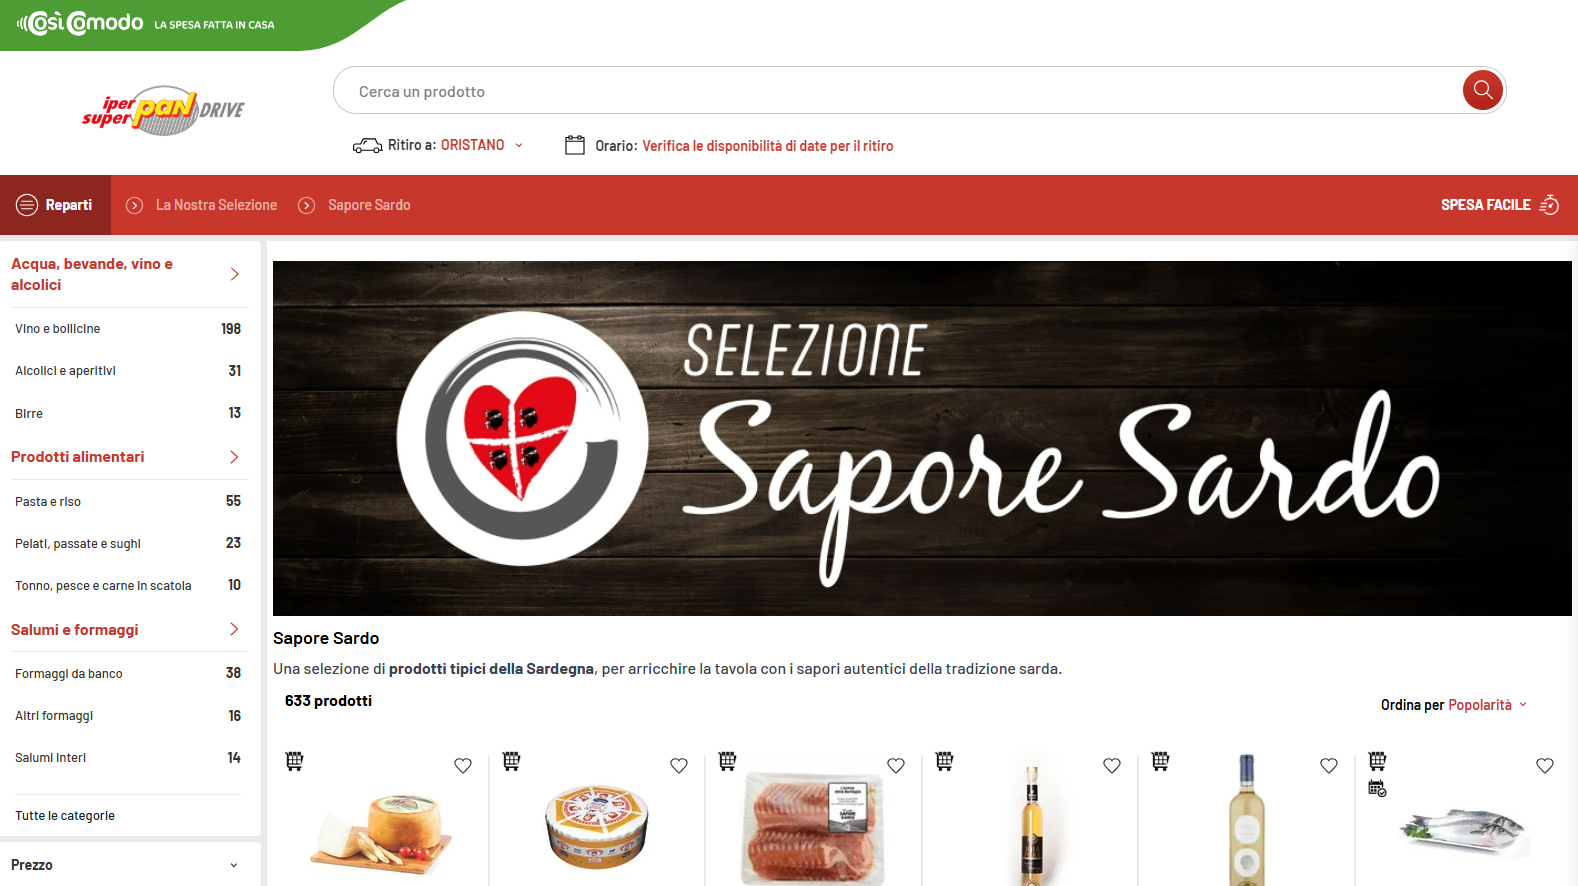Image resolution: width=1578 pixels, height=886 pixels.
Task: Open the calendar icon next to Orario
Action: tap(575, 145)
